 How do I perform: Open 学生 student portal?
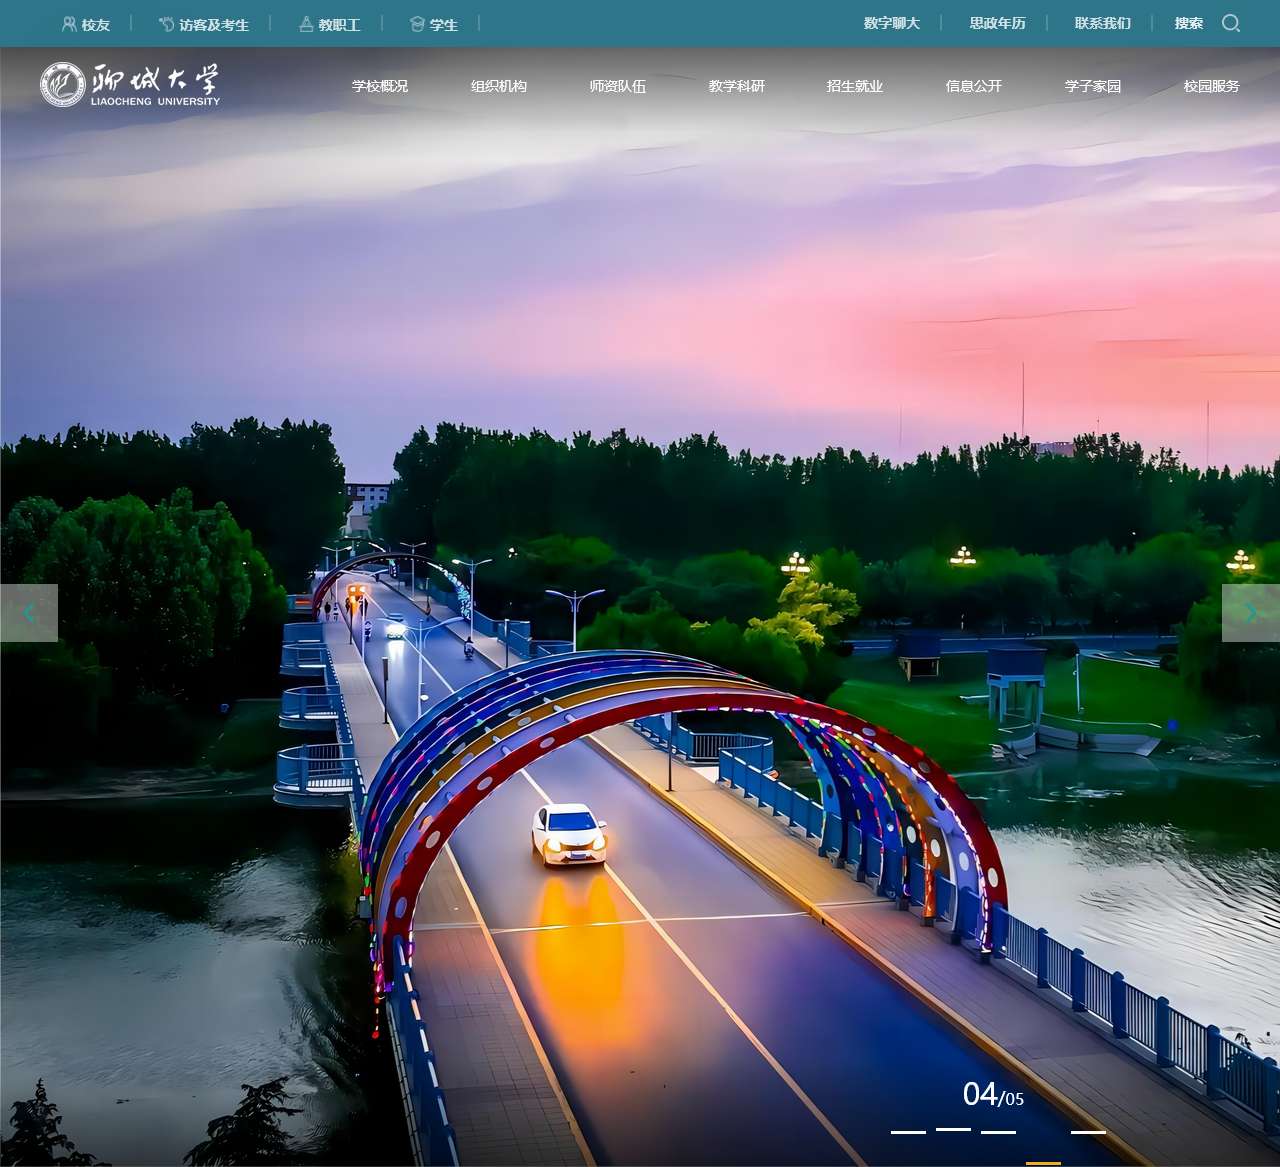tap(434, 24)
